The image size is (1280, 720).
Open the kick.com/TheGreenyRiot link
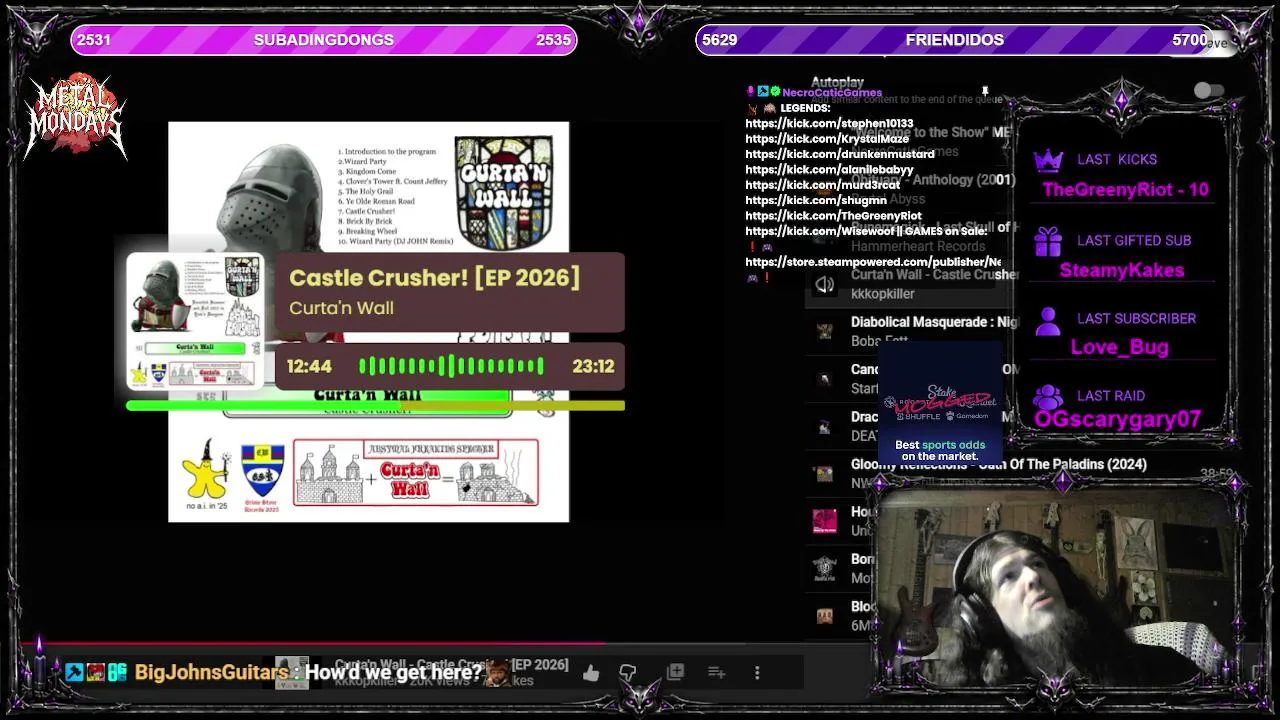click(833, 216)
